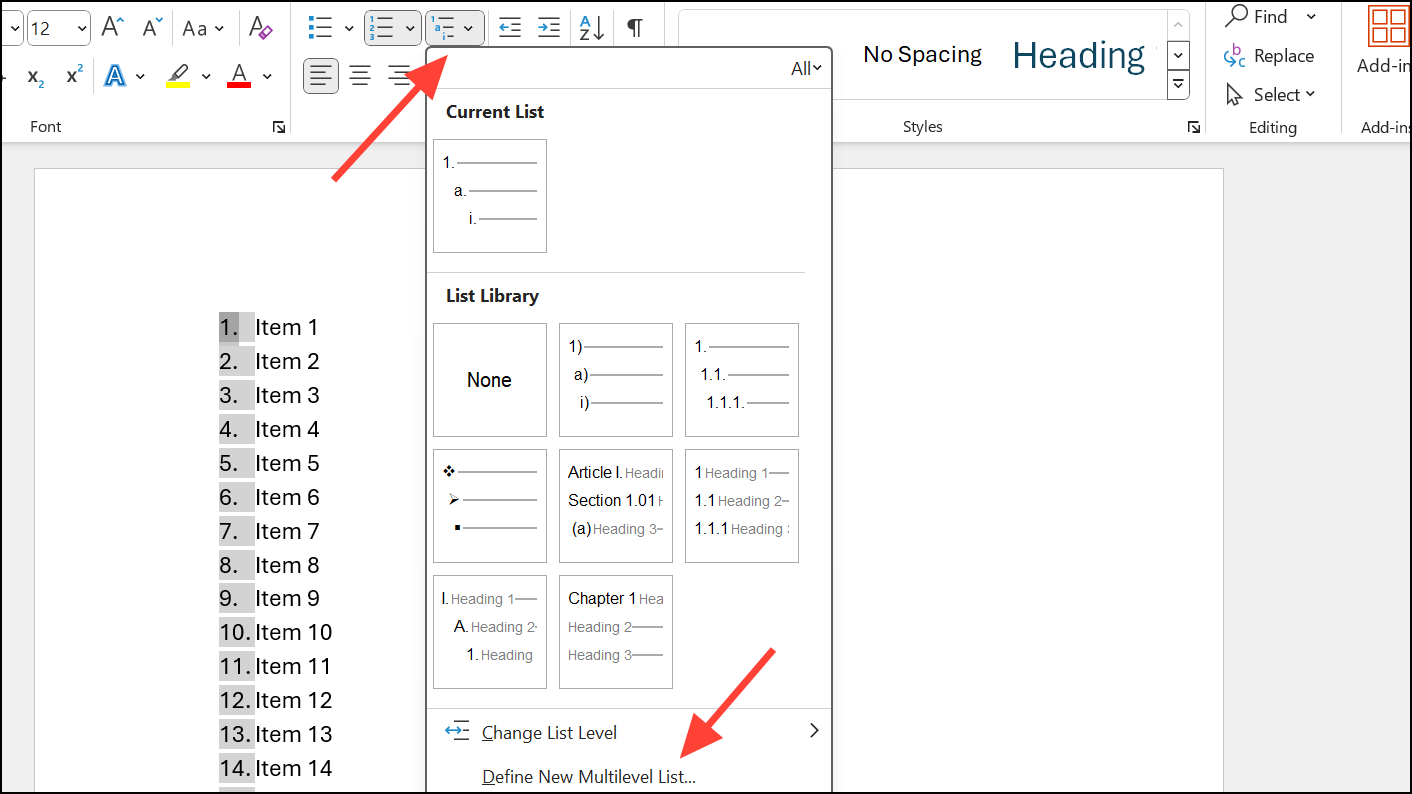Open the font size dropdown
Image resolution: width=1412 pixels, height=794 pixels.
pyautogui.click(x=80, y=28)
